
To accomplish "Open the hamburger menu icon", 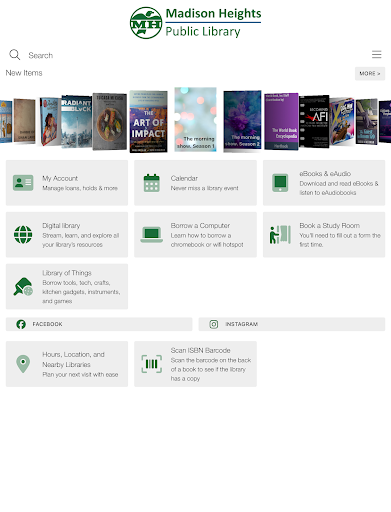I will (x=377, y=54).
